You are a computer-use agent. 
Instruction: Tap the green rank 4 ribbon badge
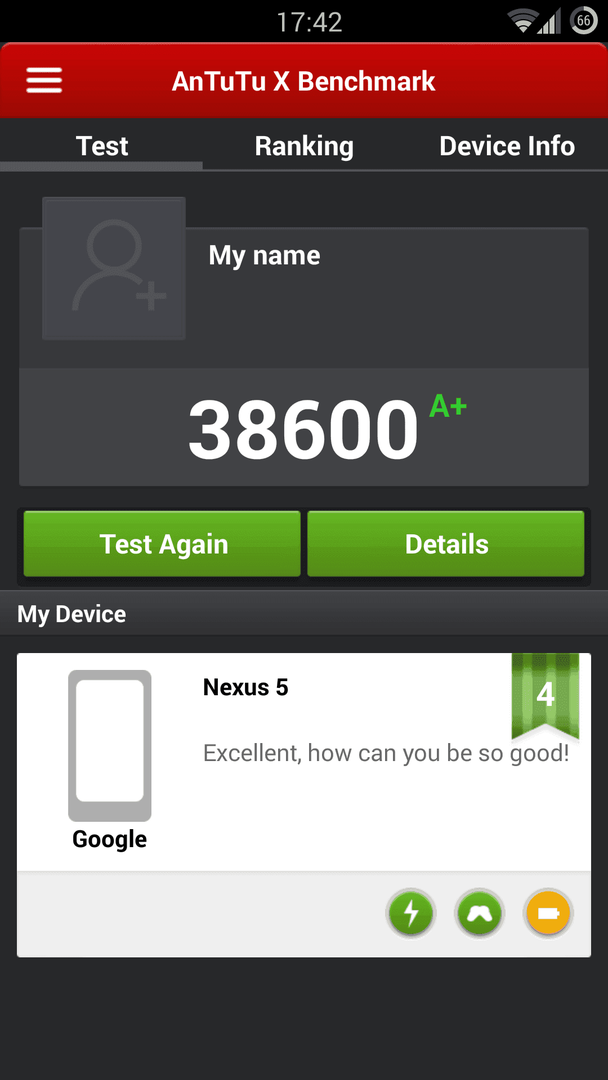(545, 696)
